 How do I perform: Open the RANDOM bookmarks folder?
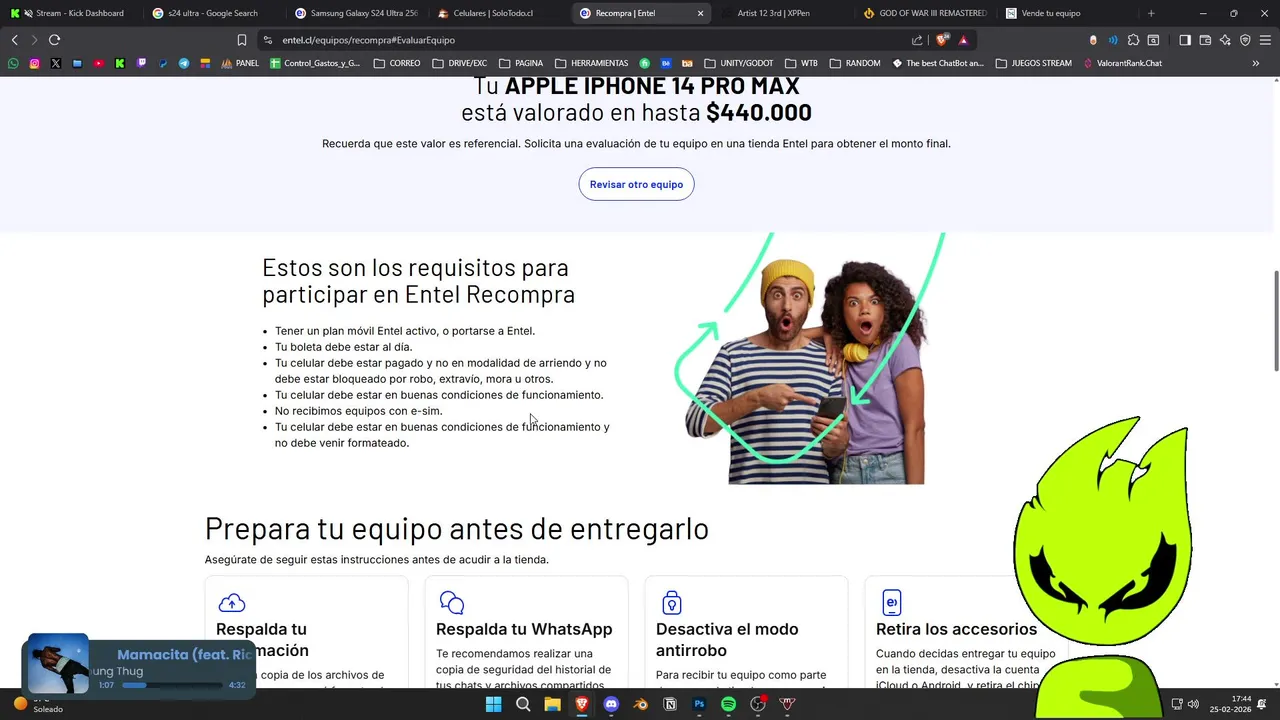[x=855, y=63]
